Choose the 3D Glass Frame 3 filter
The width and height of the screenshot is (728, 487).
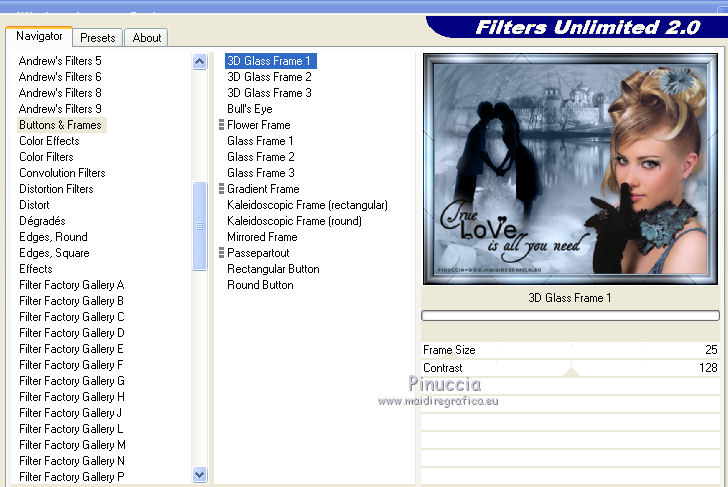click(269, 93)
